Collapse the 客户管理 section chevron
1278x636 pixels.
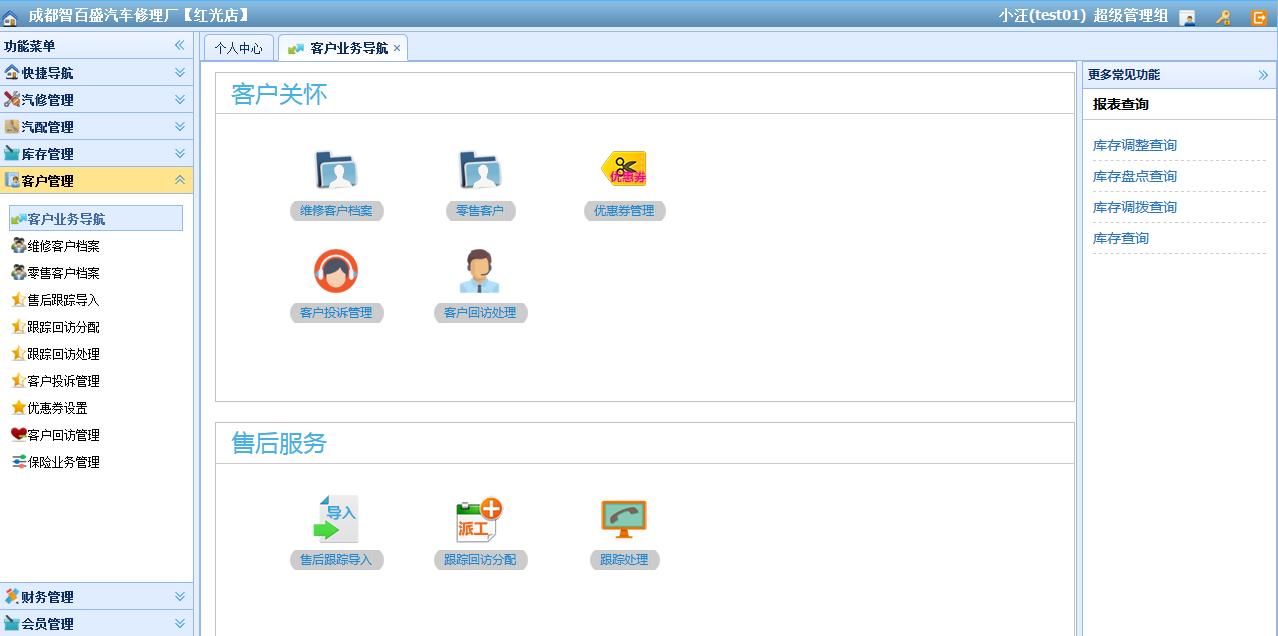[x=180, y=180]
